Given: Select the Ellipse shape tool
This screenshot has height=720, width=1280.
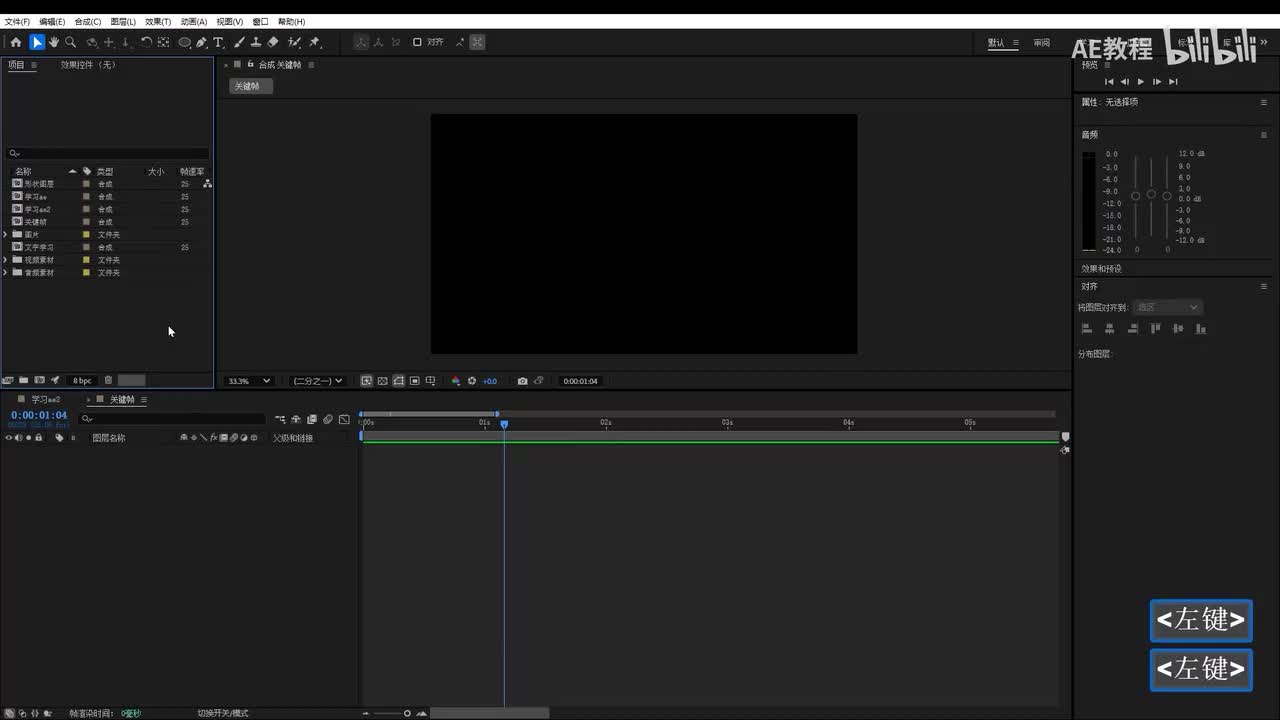Looking at the screenshot, I should pos(185,42).
